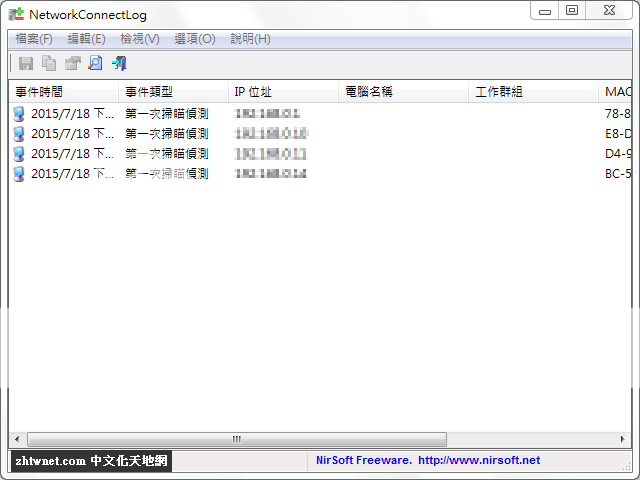The image size is (640, 480).
Task: Click 第一次掃瞄偵測 in the 78-8 row
Action: [x=167, y=114]
